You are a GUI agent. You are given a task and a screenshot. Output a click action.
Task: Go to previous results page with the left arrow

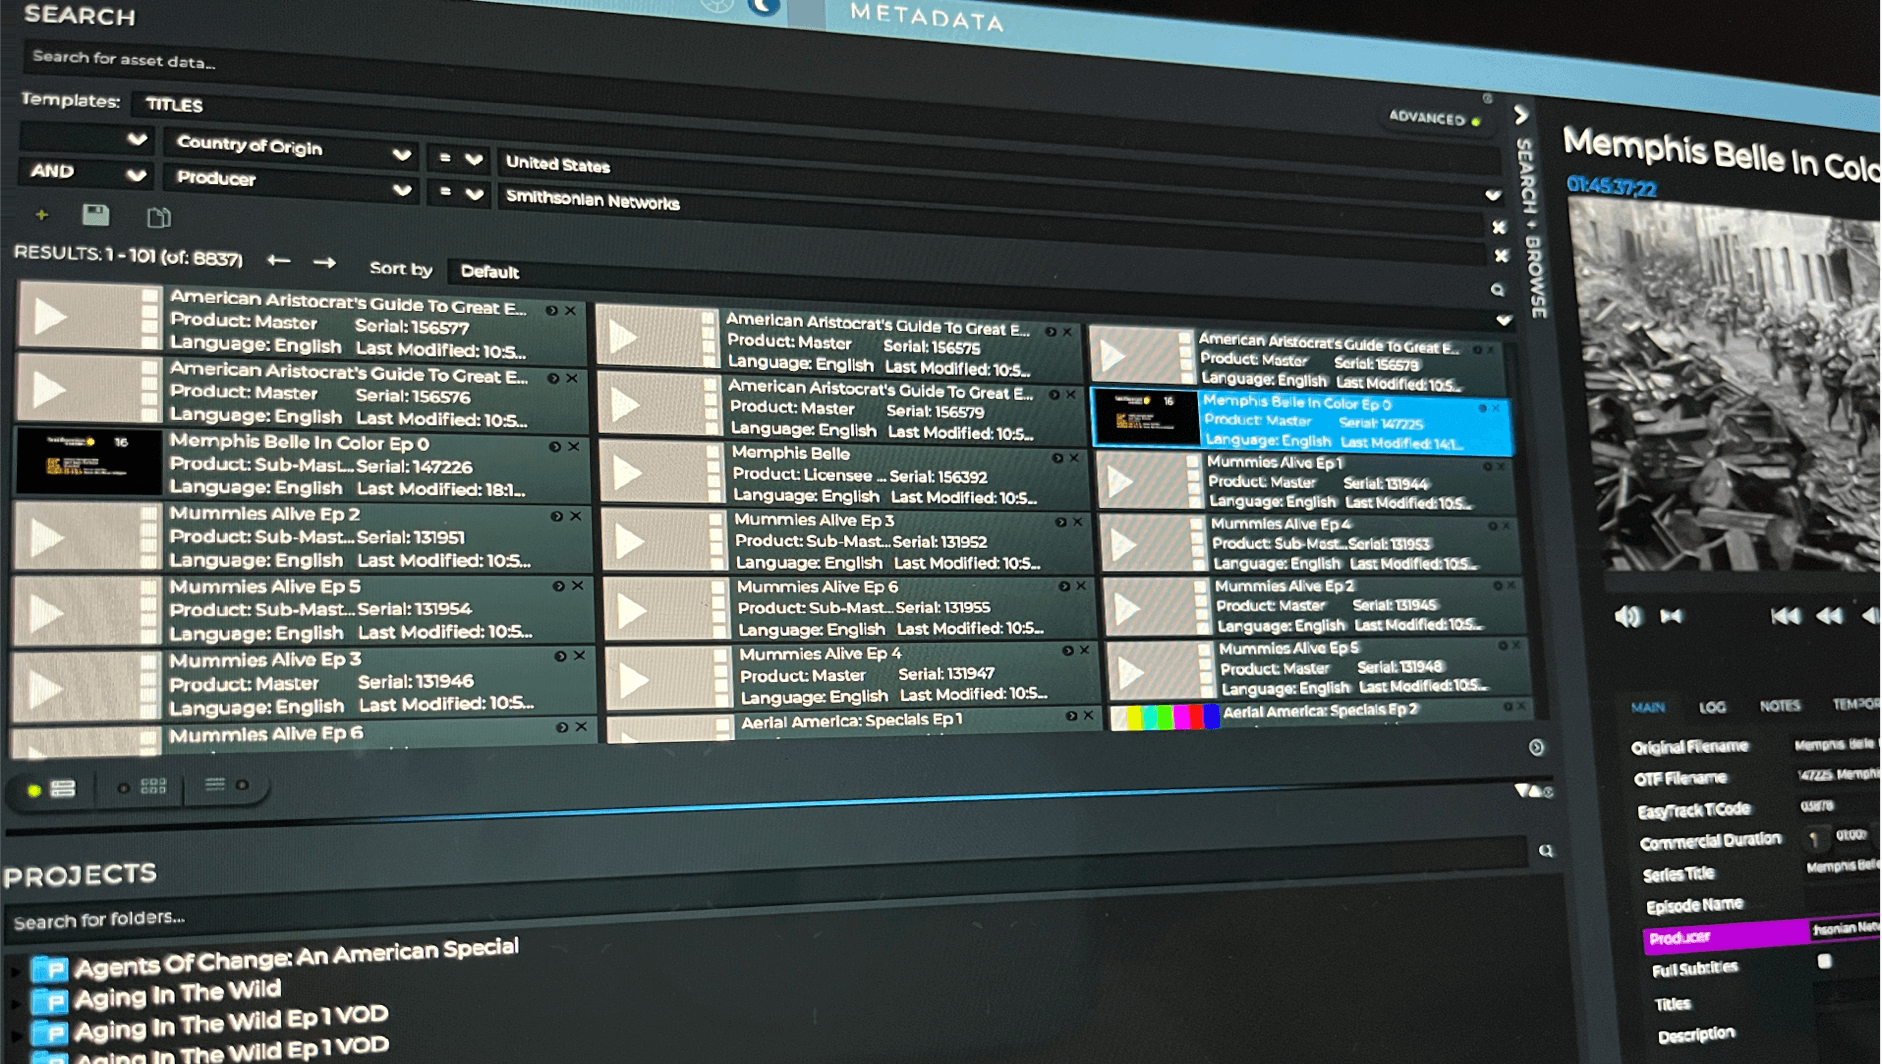[x=278, y=261]
